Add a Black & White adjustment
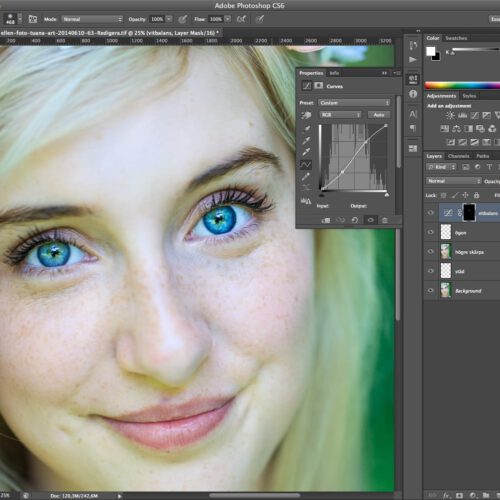Viewport: 500px width, 500px height. coord(468,129)
